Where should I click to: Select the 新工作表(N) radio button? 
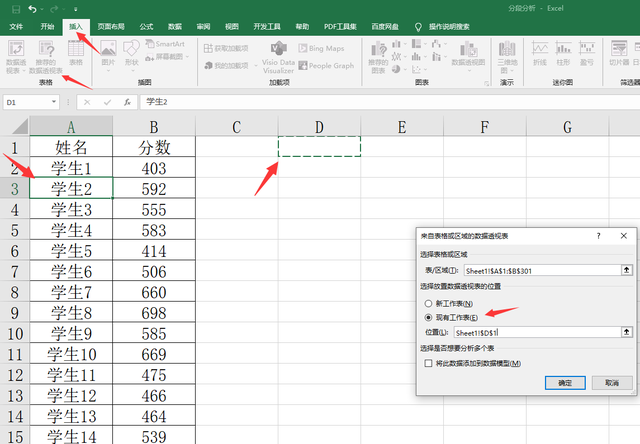tap(428, 303)
